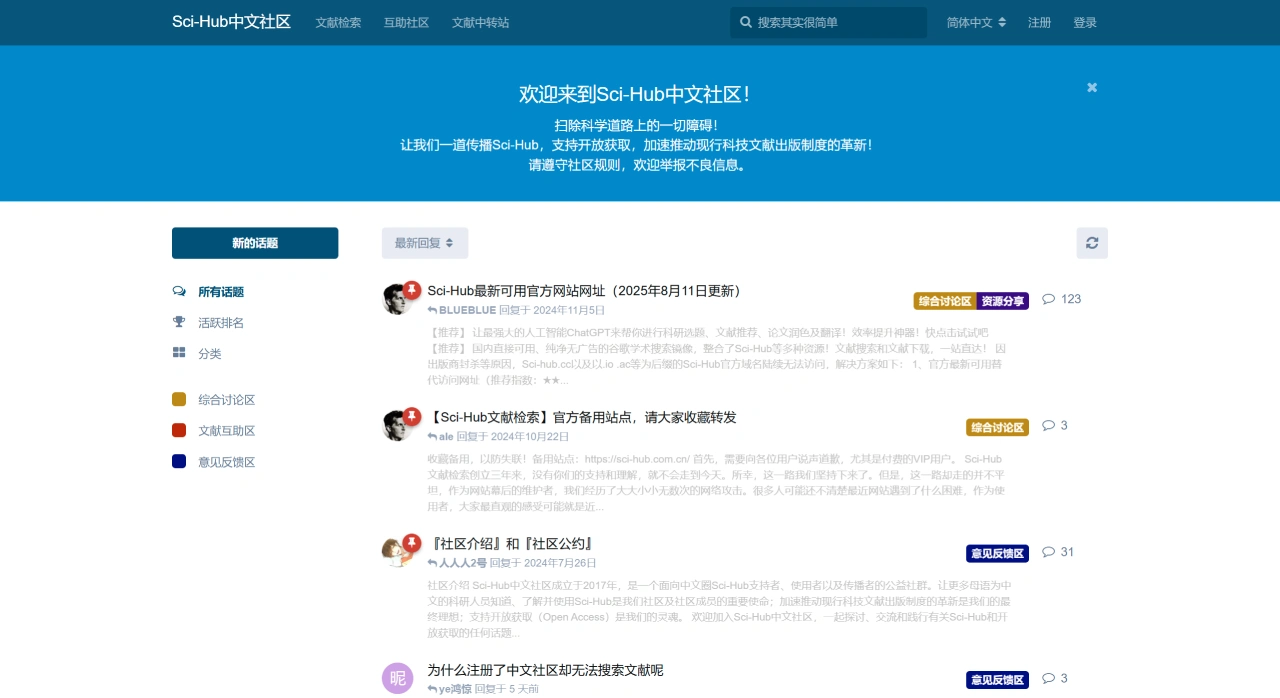Open the 综合讨论区 sidebar category
This screenshot has height=698, width=1280.
227,399
